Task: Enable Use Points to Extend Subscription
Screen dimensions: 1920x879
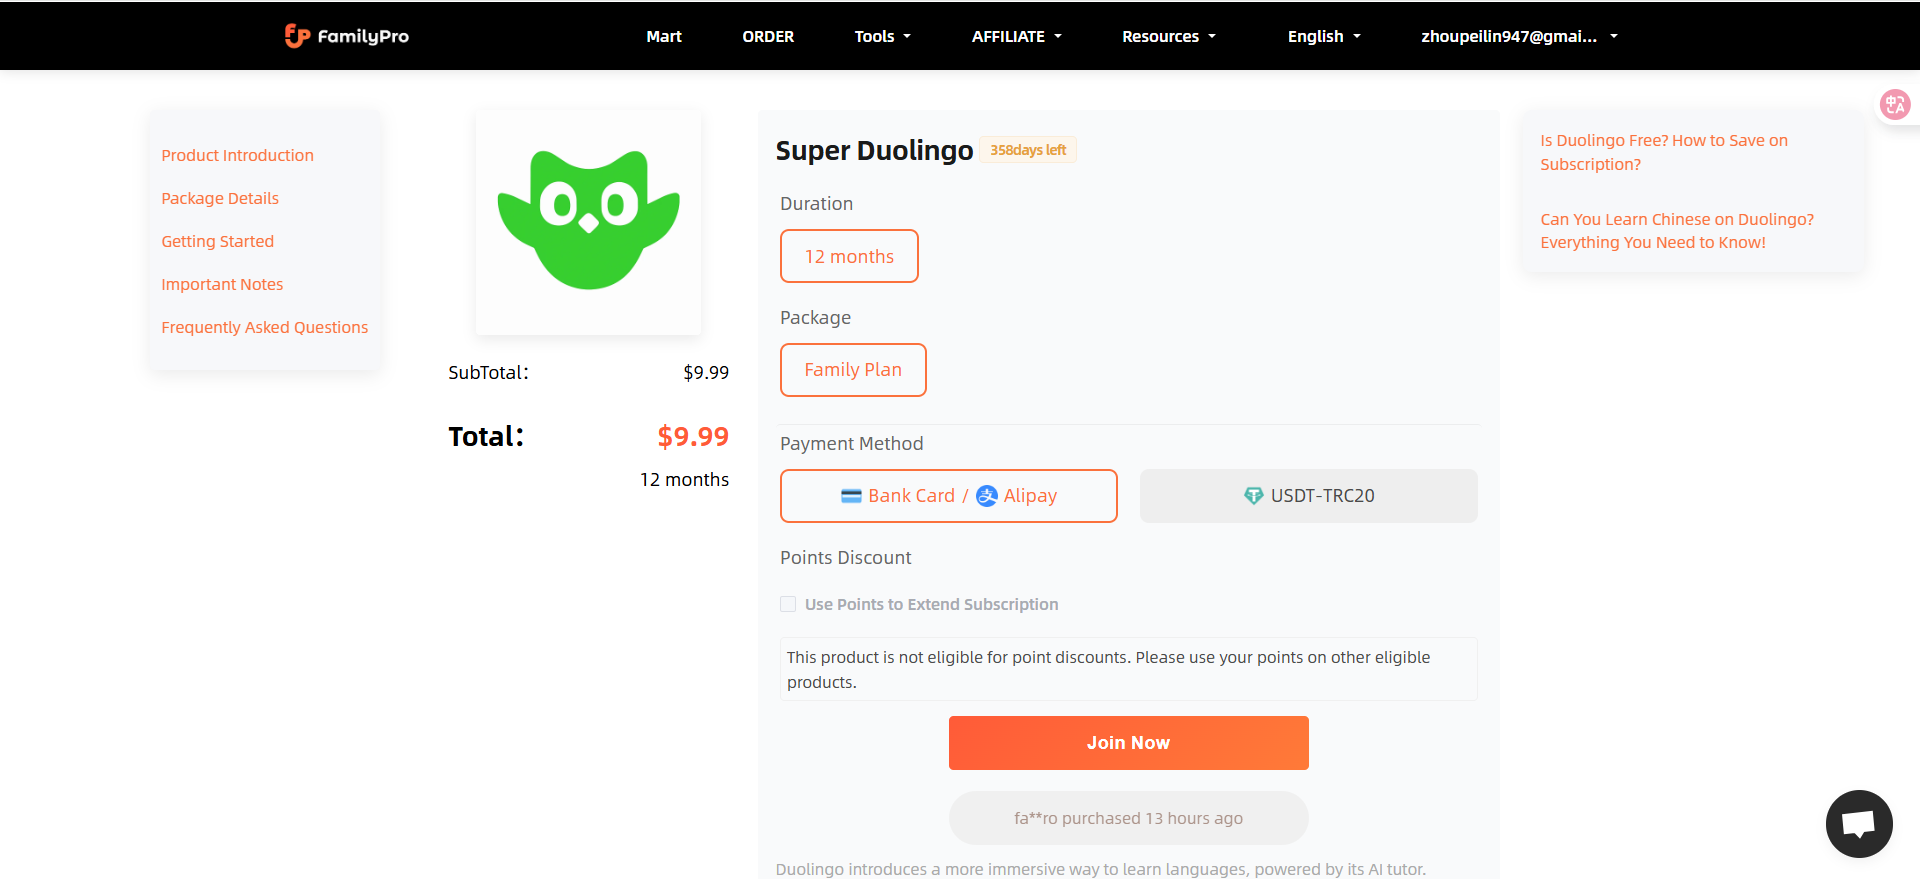Action: tap(788, 604)
